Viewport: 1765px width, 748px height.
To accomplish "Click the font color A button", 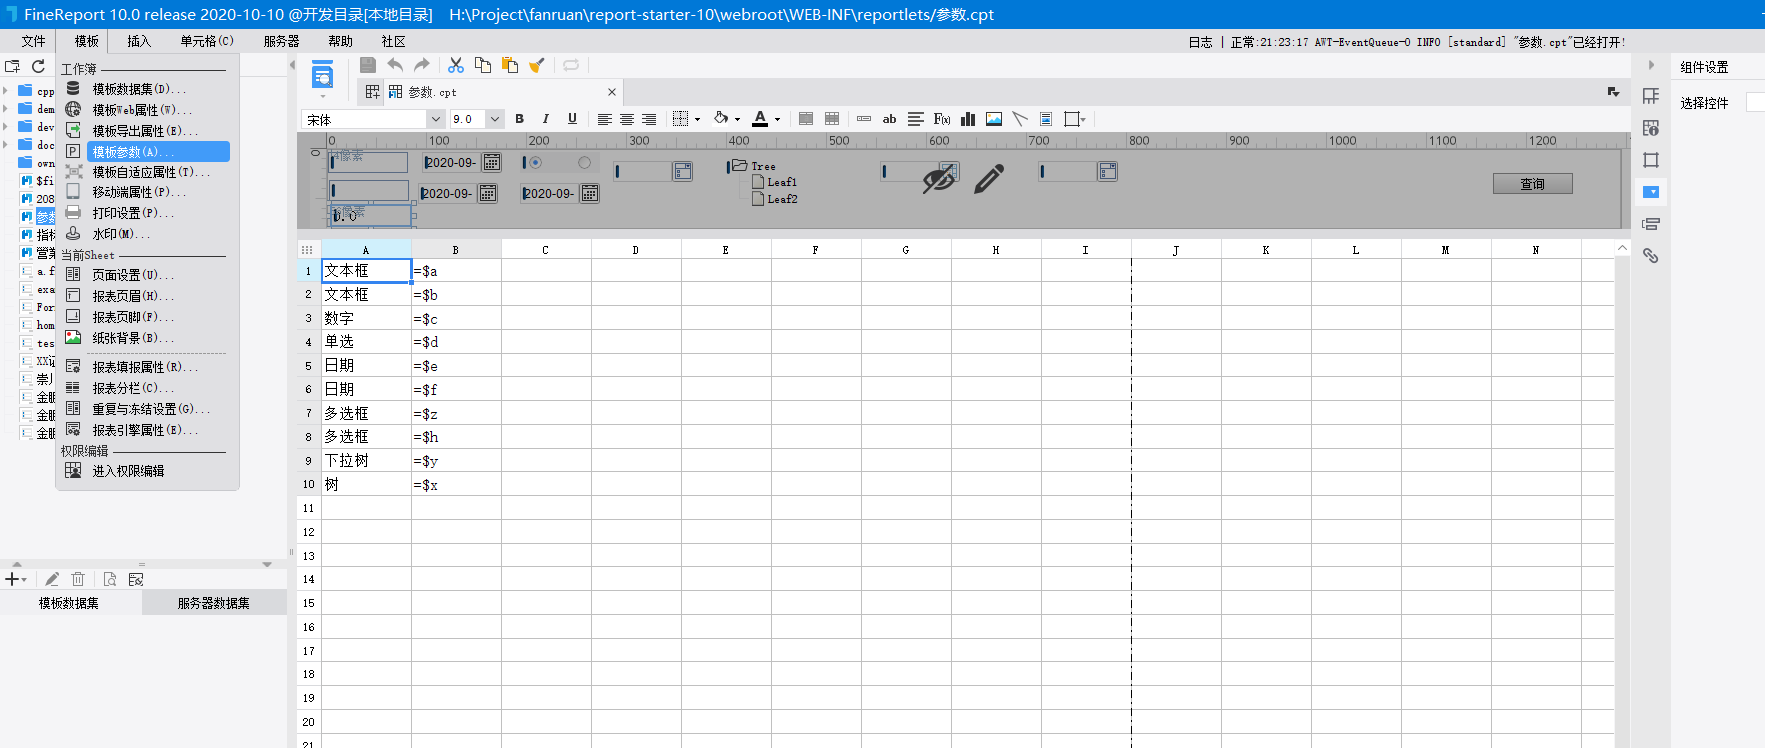I will tap(760, 119).
